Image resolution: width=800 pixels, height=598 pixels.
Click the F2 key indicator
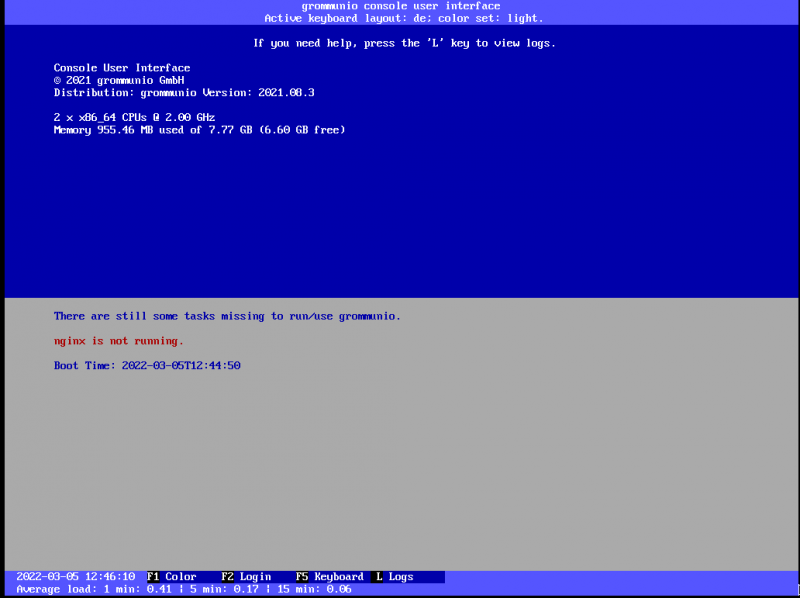227,577
